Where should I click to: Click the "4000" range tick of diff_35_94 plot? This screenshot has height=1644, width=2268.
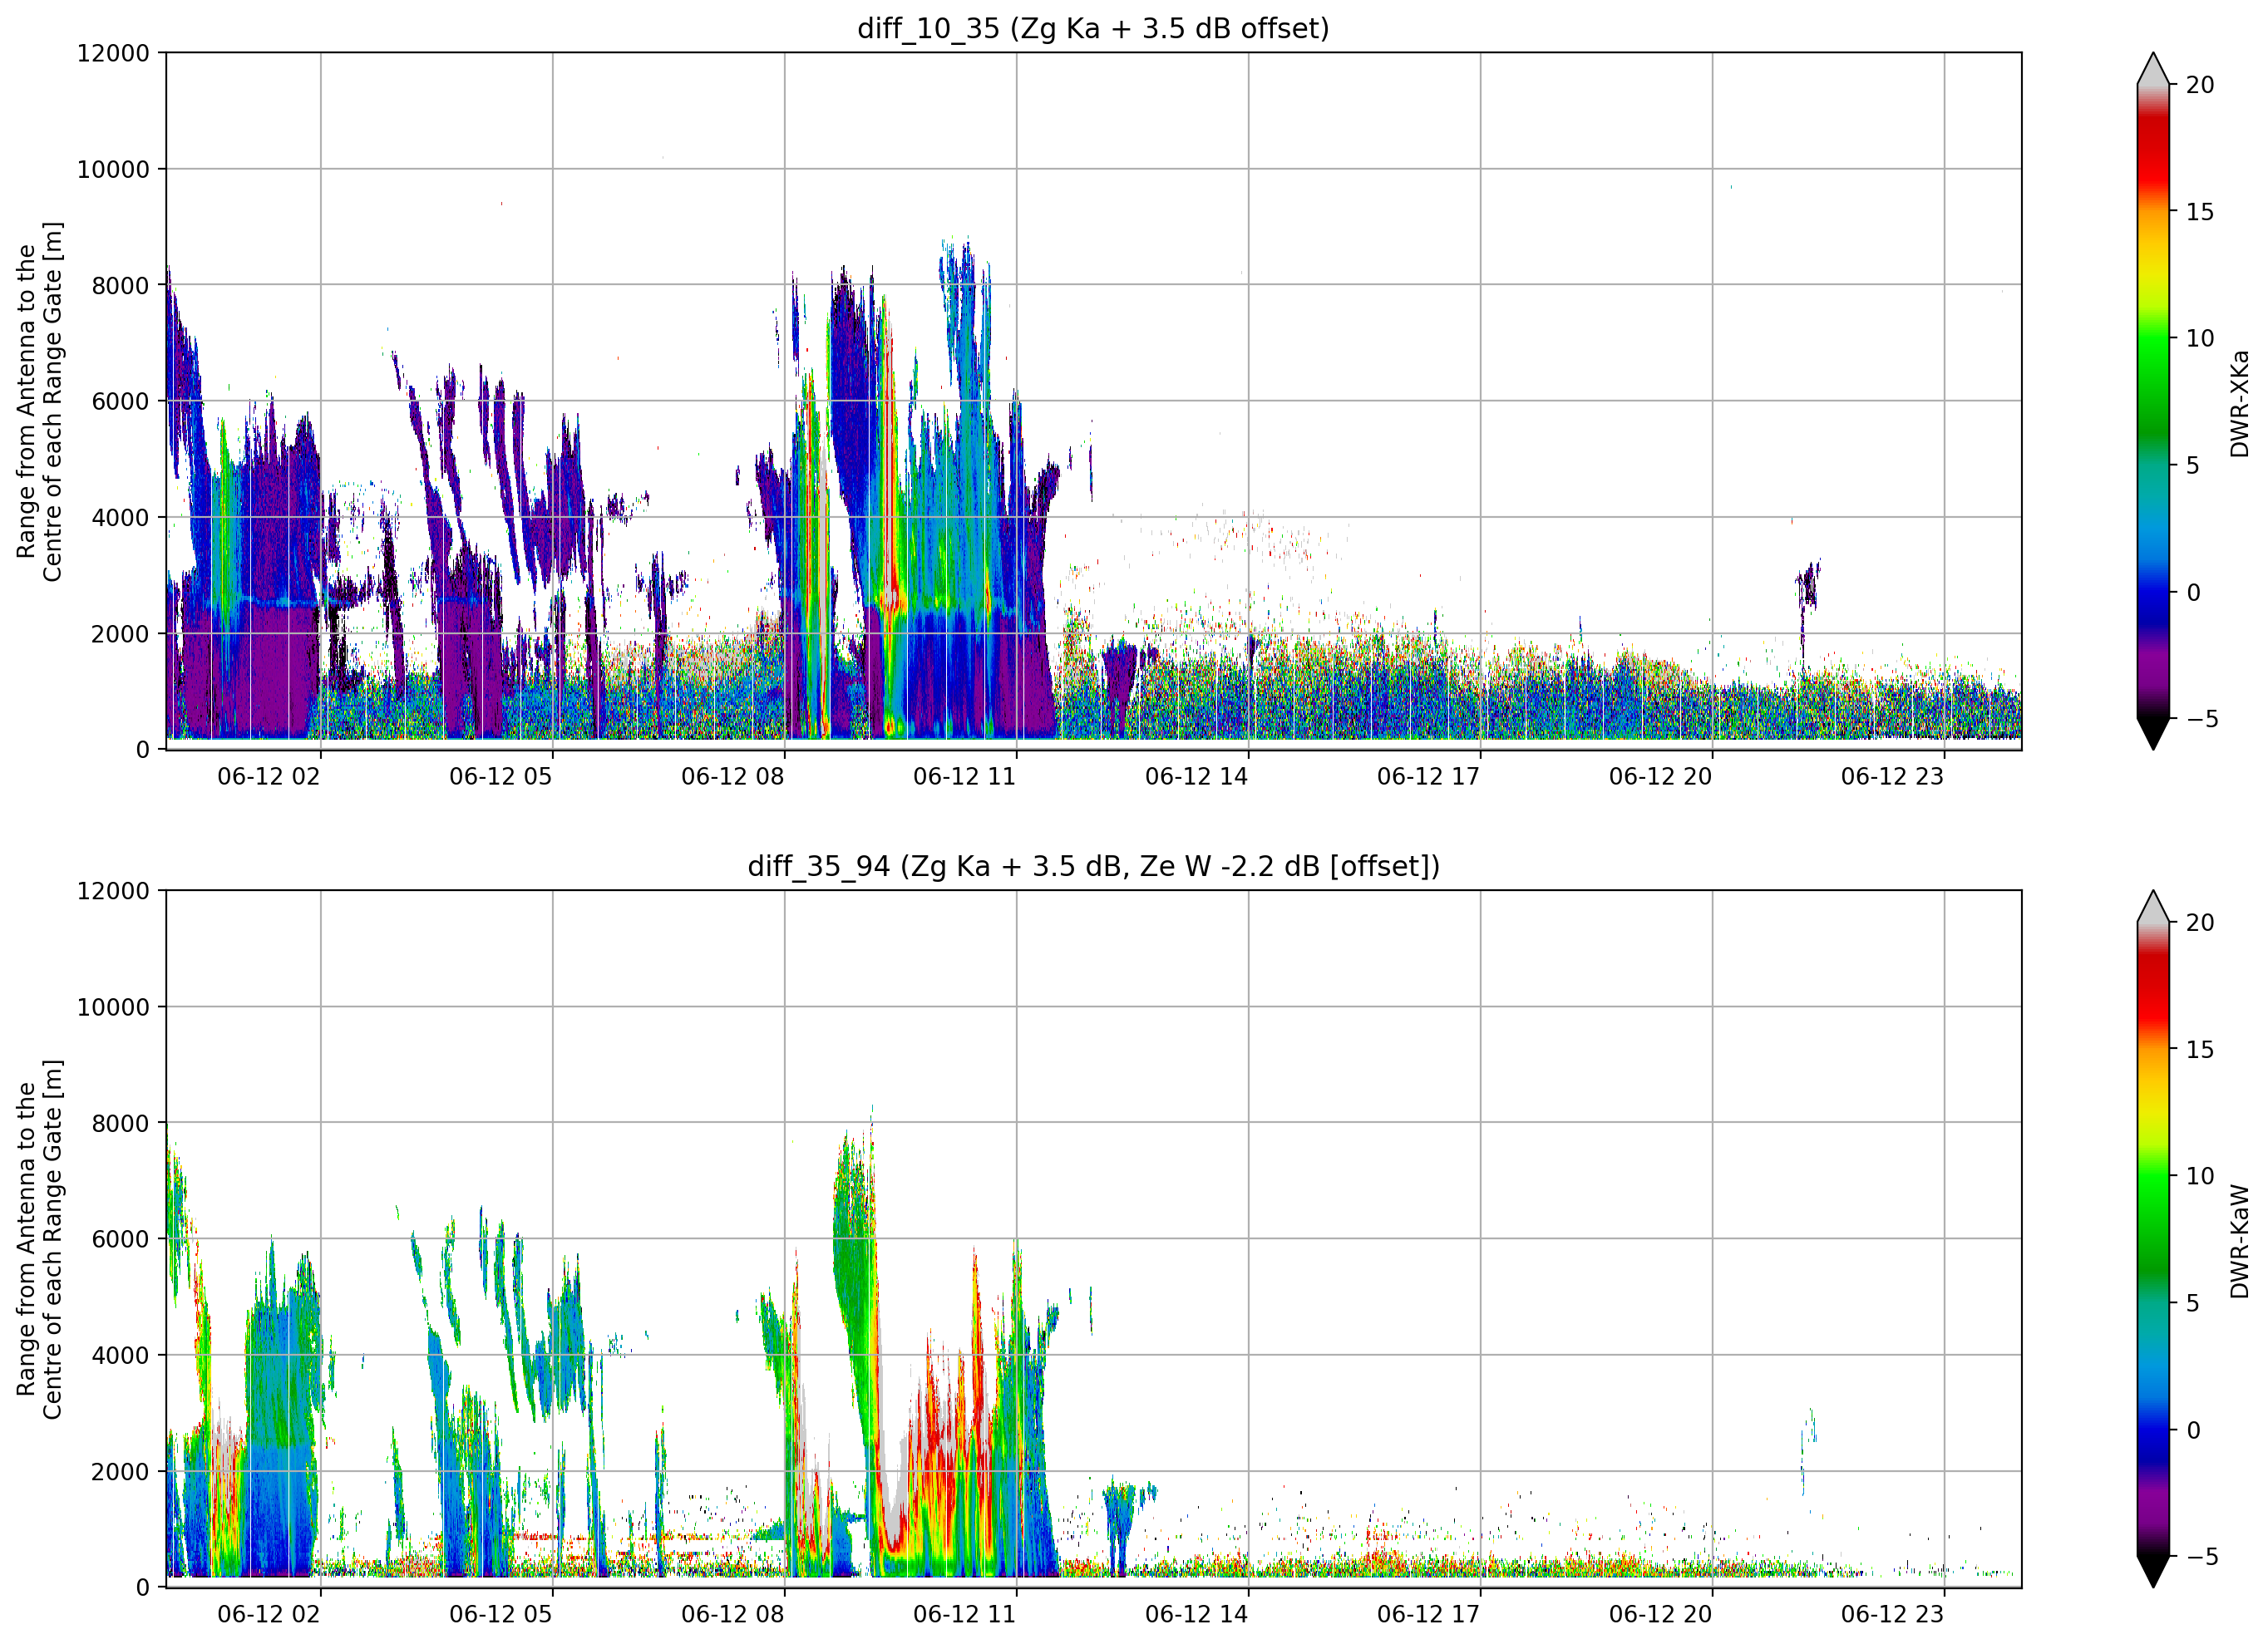coord(120,1356)
